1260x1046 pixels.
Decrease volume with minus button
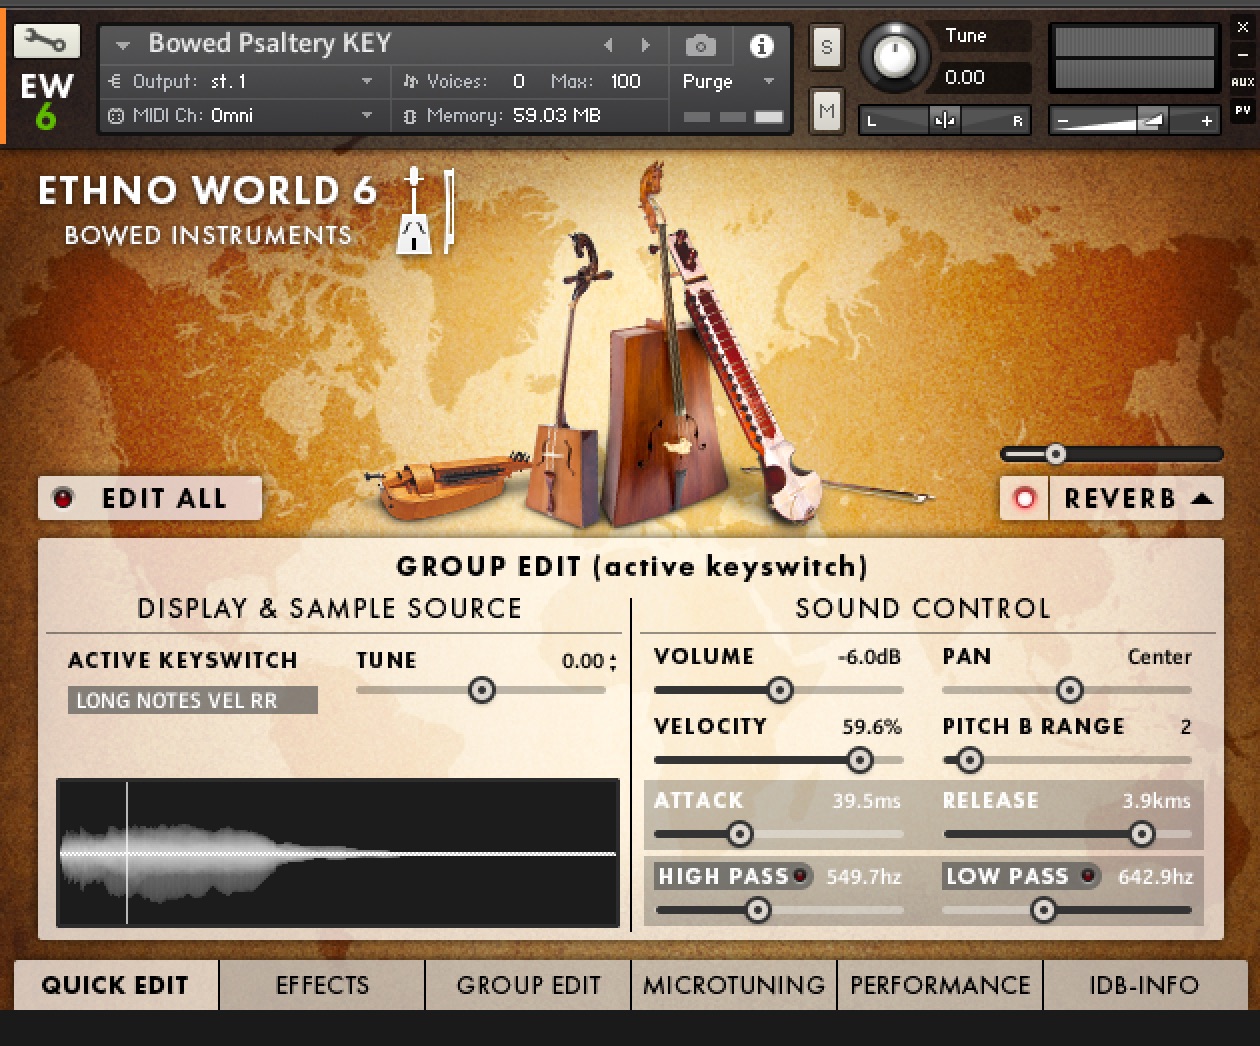pyautogui.click(x=1063, y=121)
